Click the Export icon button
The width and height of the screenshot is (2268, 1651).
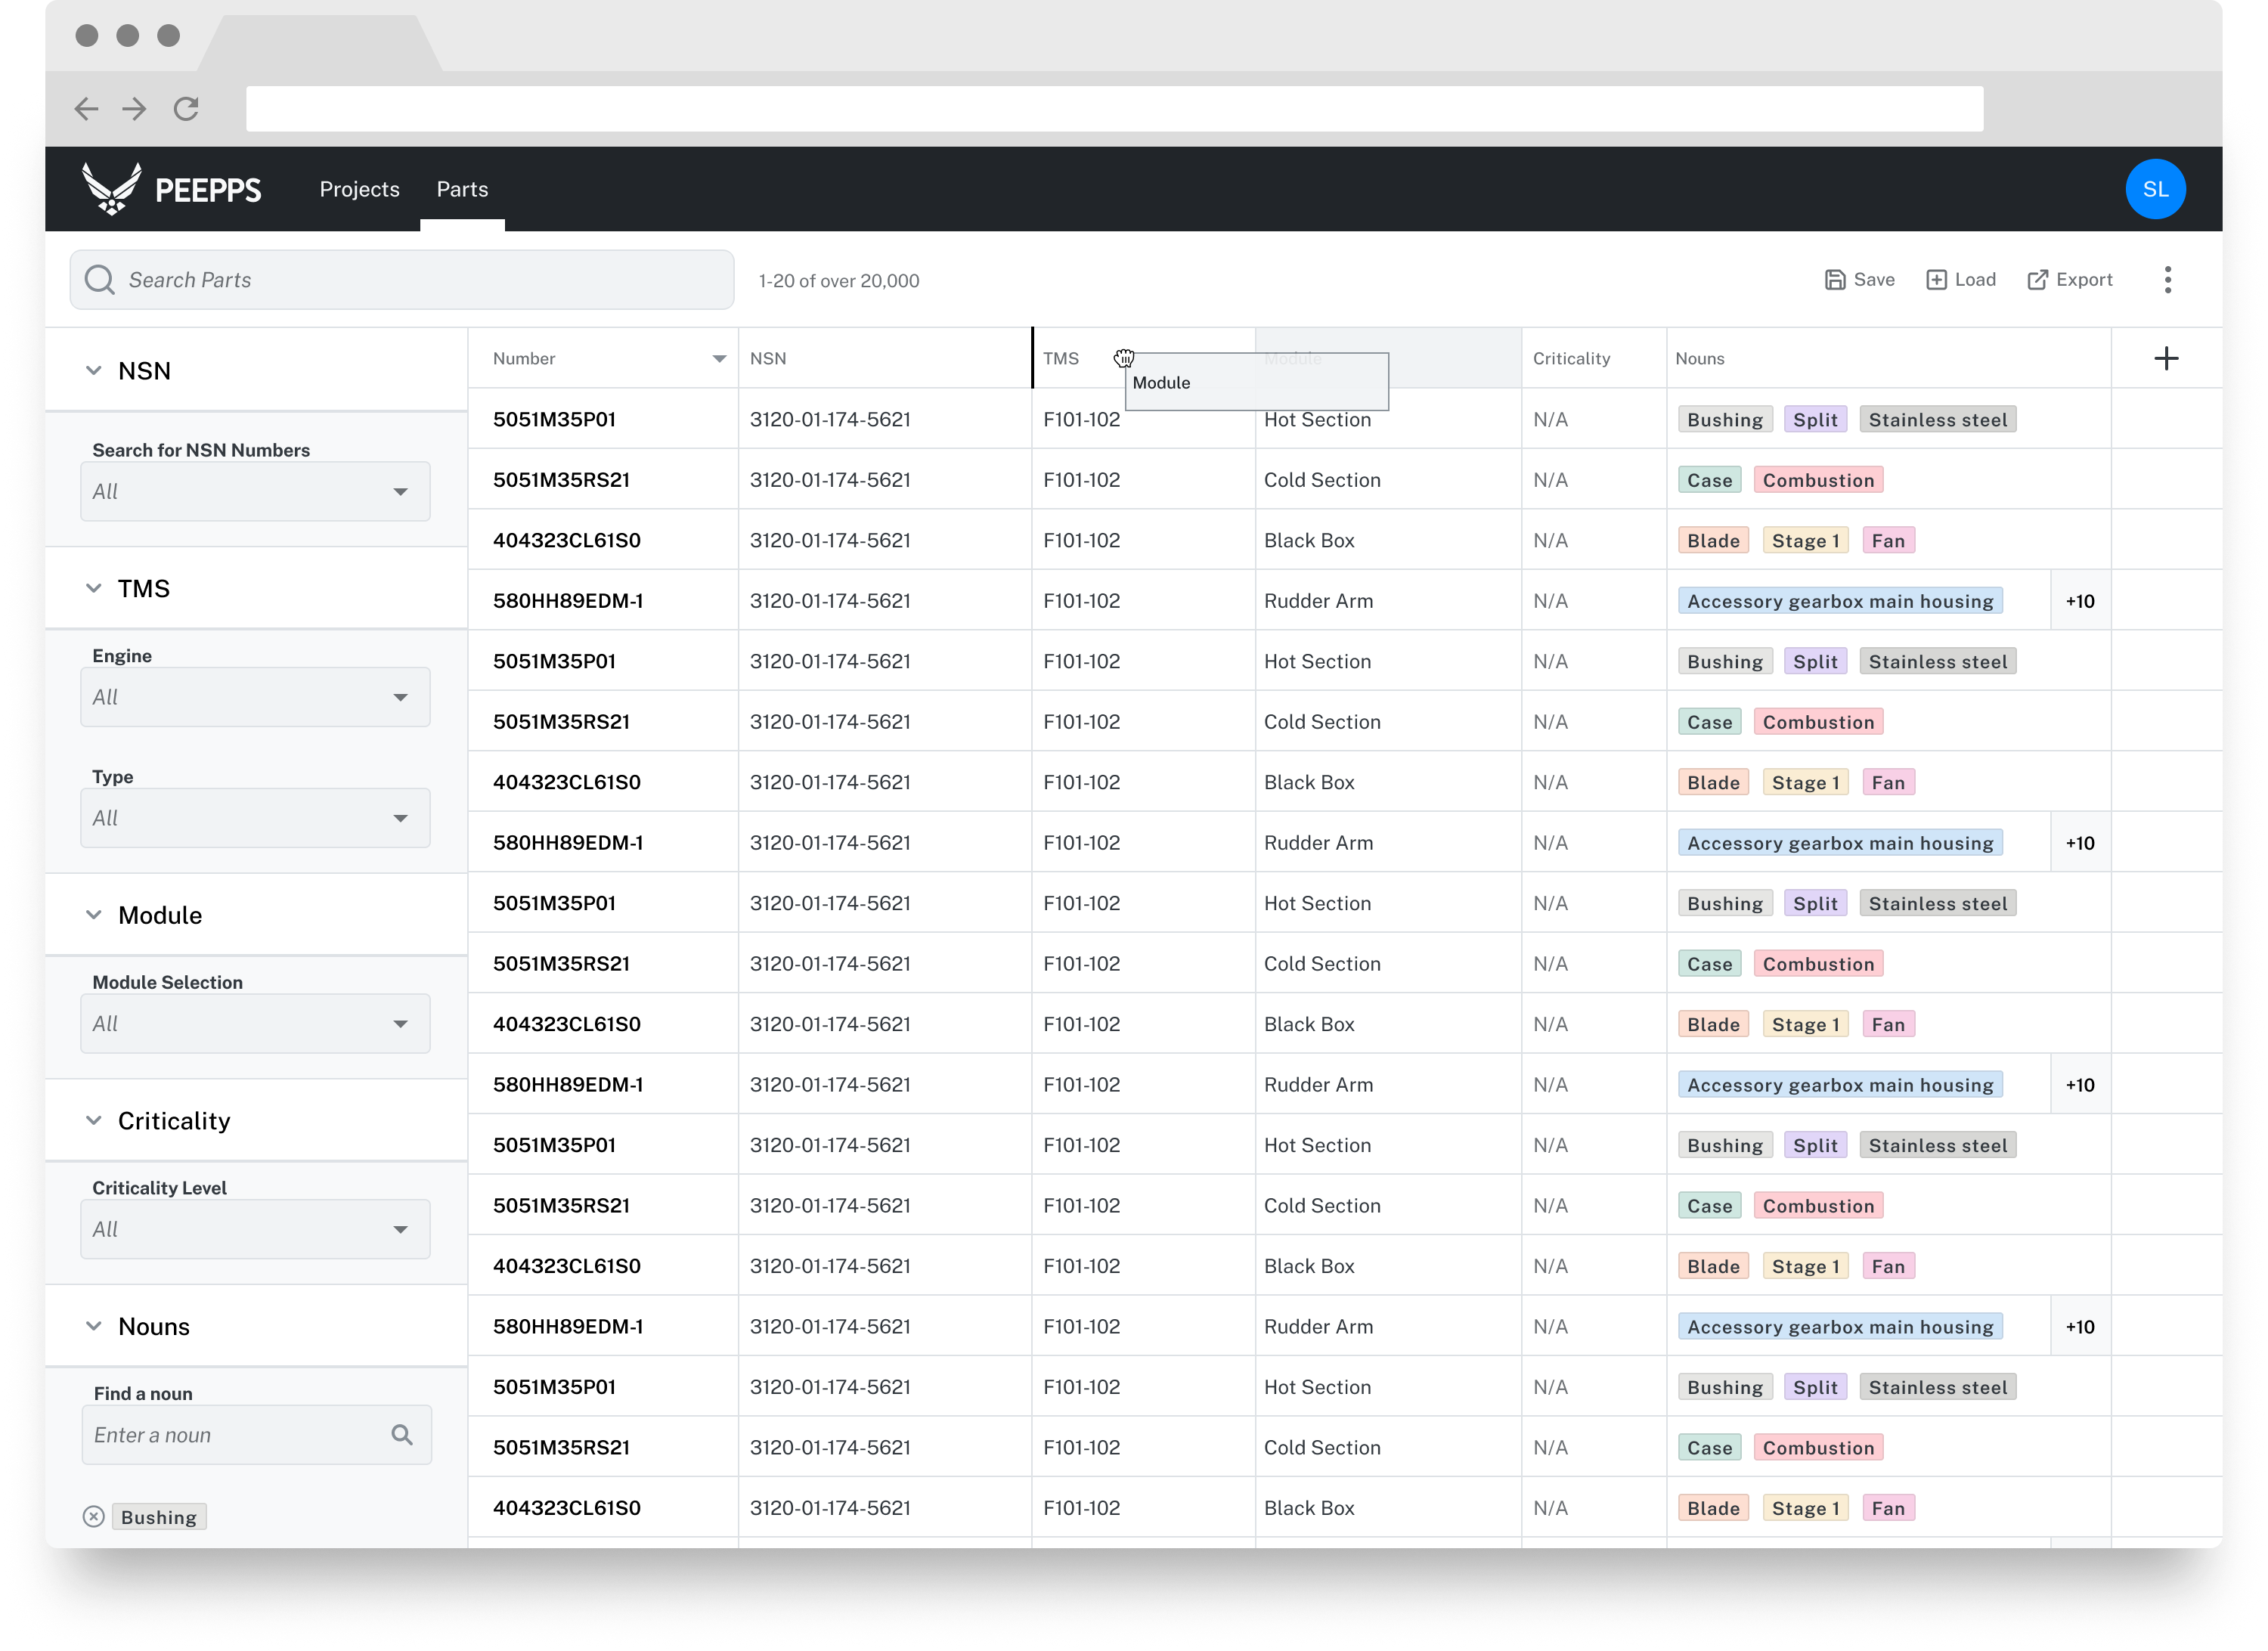[2037, 280]
